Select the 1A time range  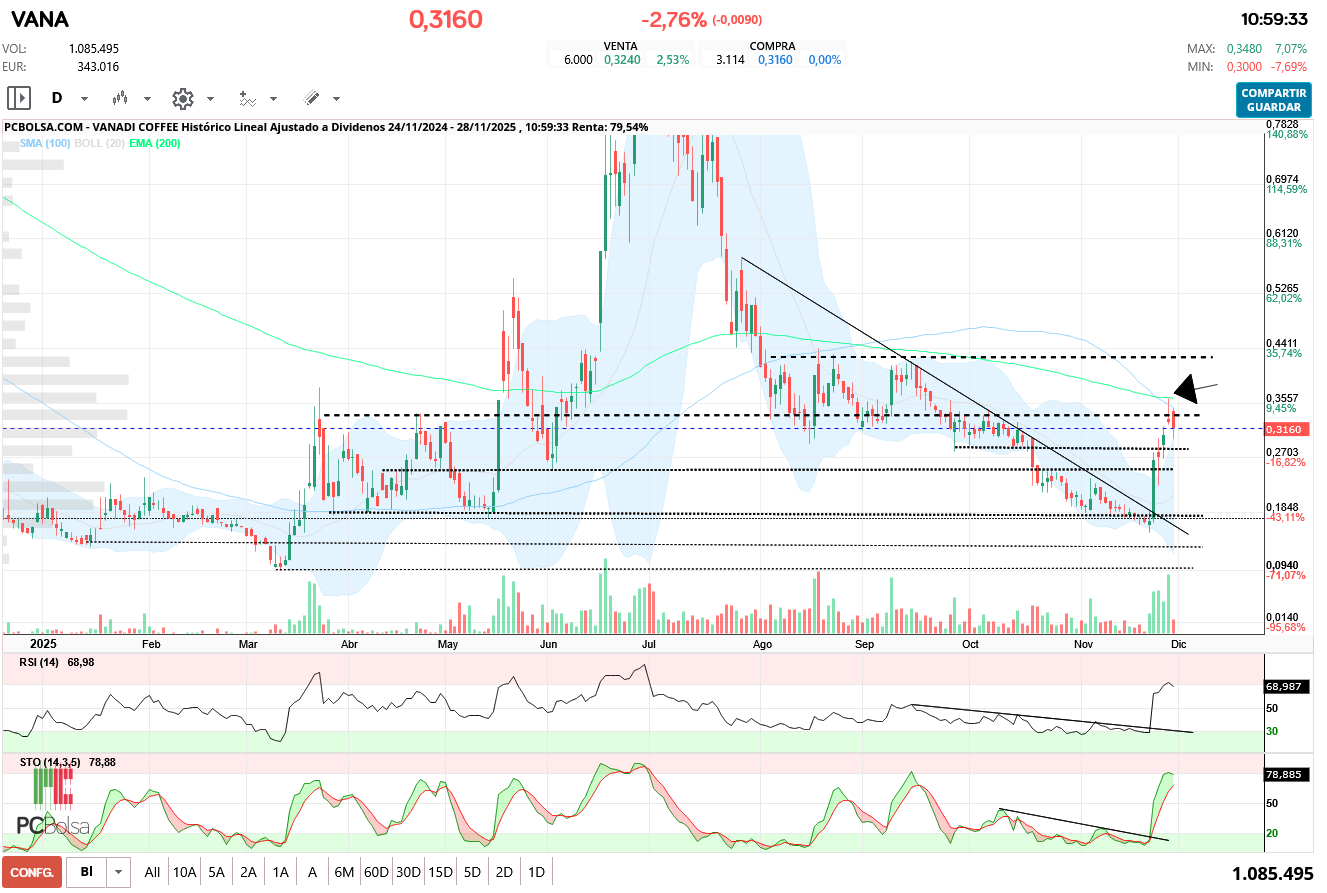coord(280,872)
